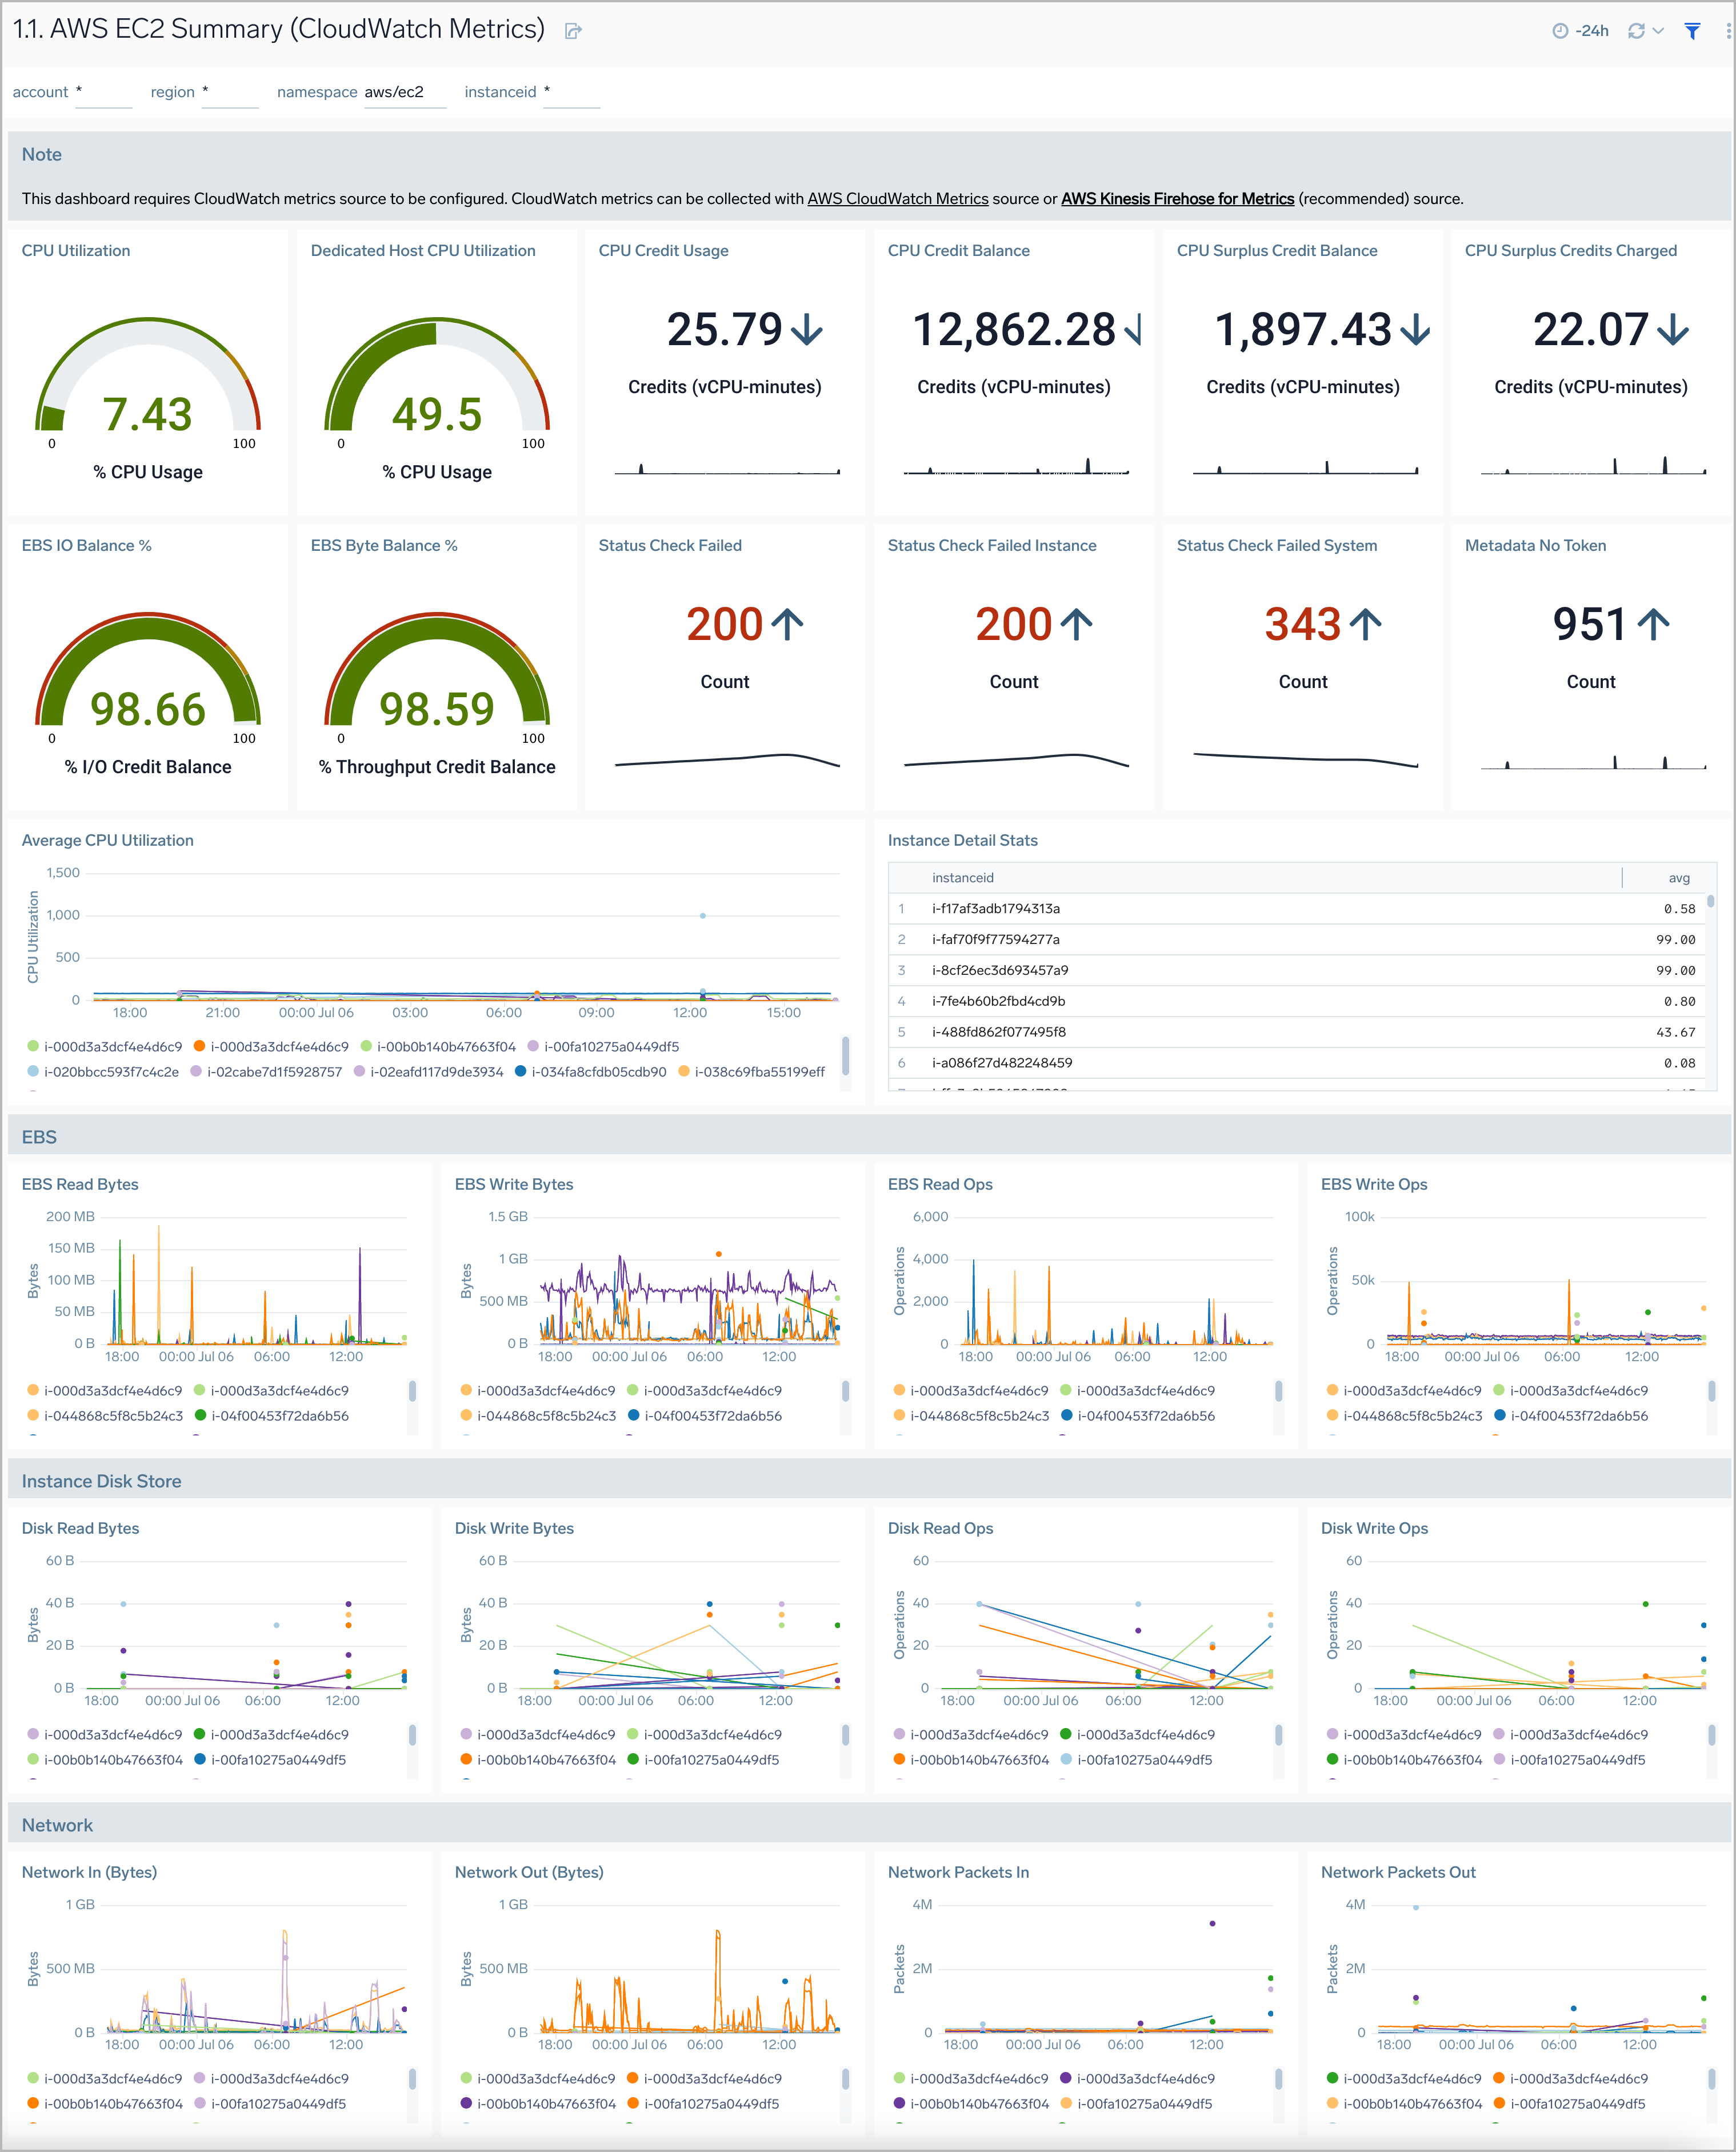Image resolution: width=1736 pixels, height=2152 pixels.
Task: Open the AWS CloudWatch Metrics link
Action: point(897,198)
